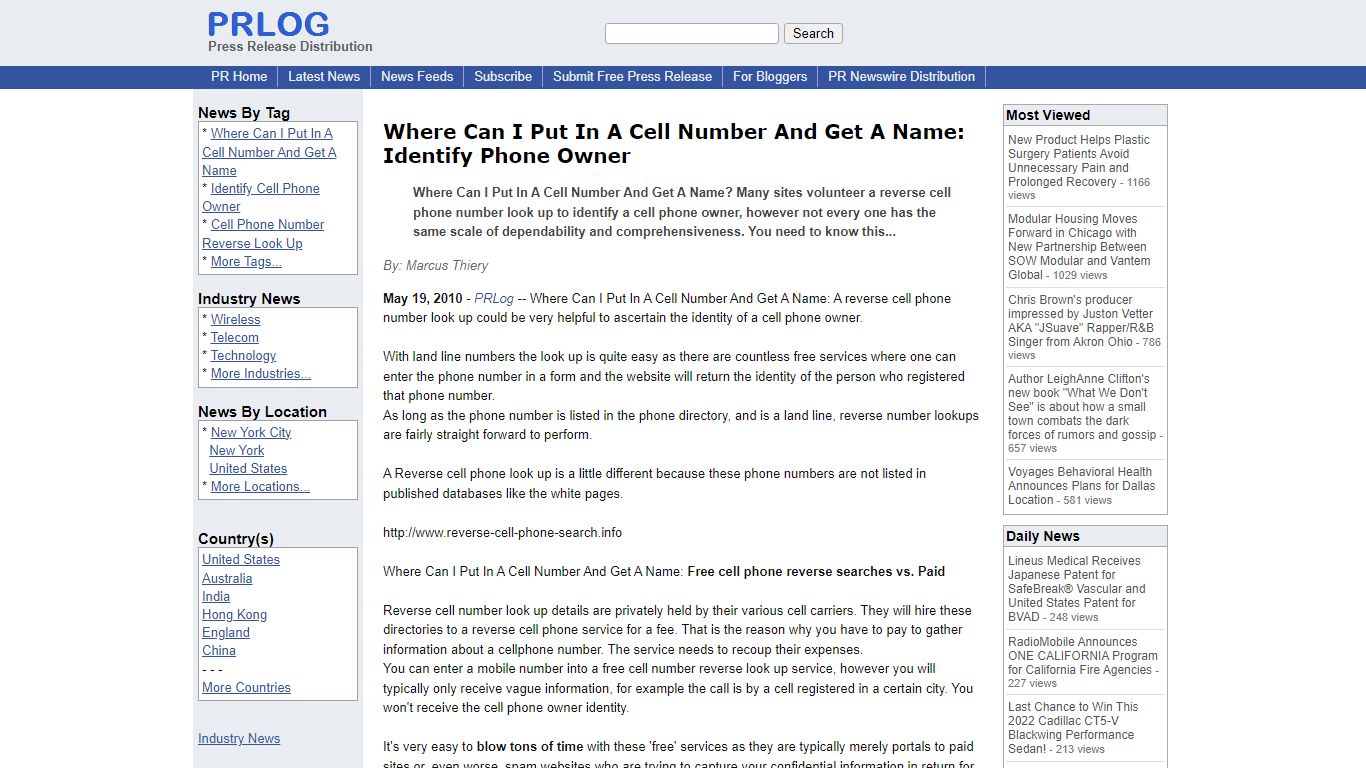Click the author line By: Marcus Thiery
1366x768 pixels.
click(x=435, y=265)
